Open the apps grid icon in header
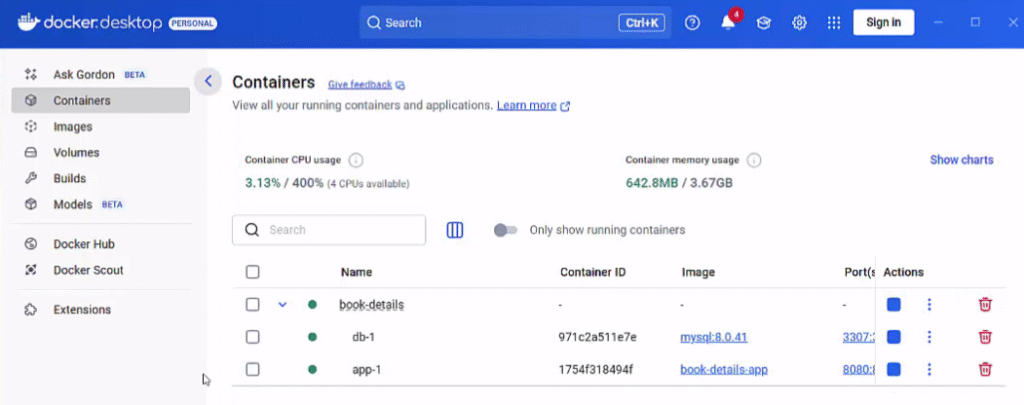Screen dimensions: 1024x405 833,23
